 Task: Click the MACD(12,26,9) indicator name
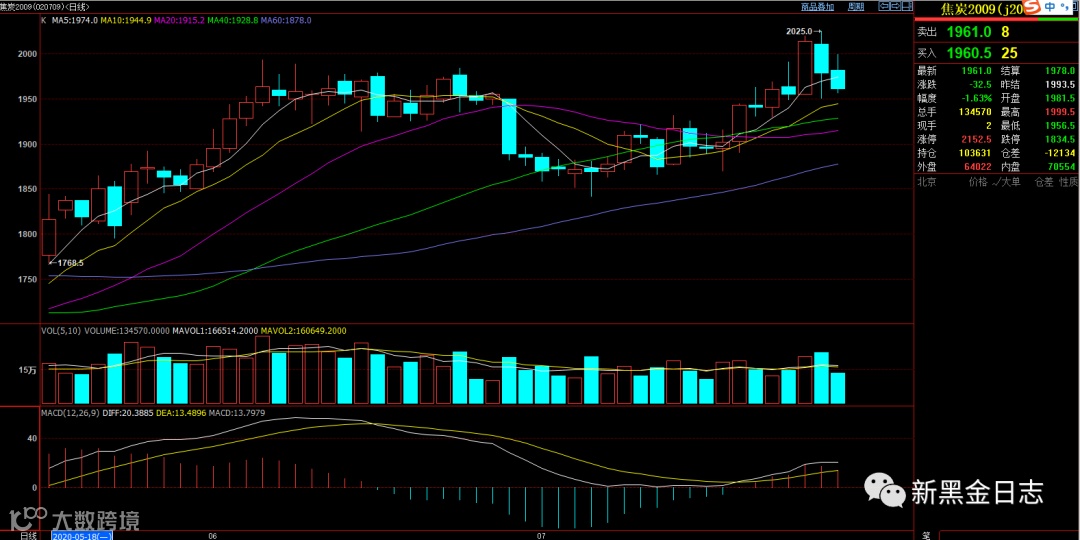point(70,413)
